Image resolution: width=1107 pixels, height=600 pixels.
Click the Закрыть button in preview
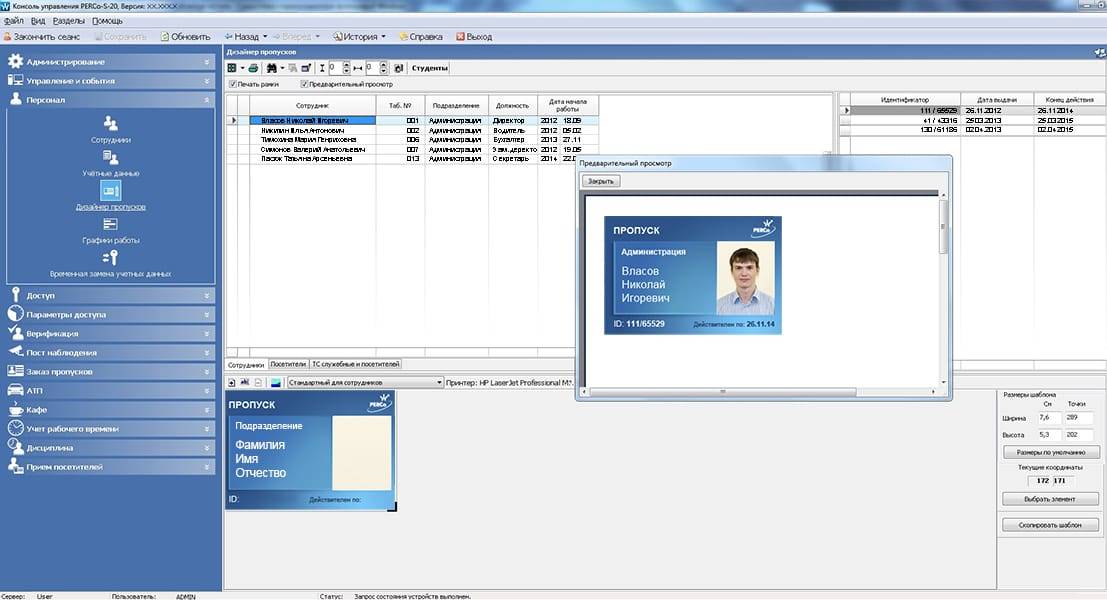point(602,181)
